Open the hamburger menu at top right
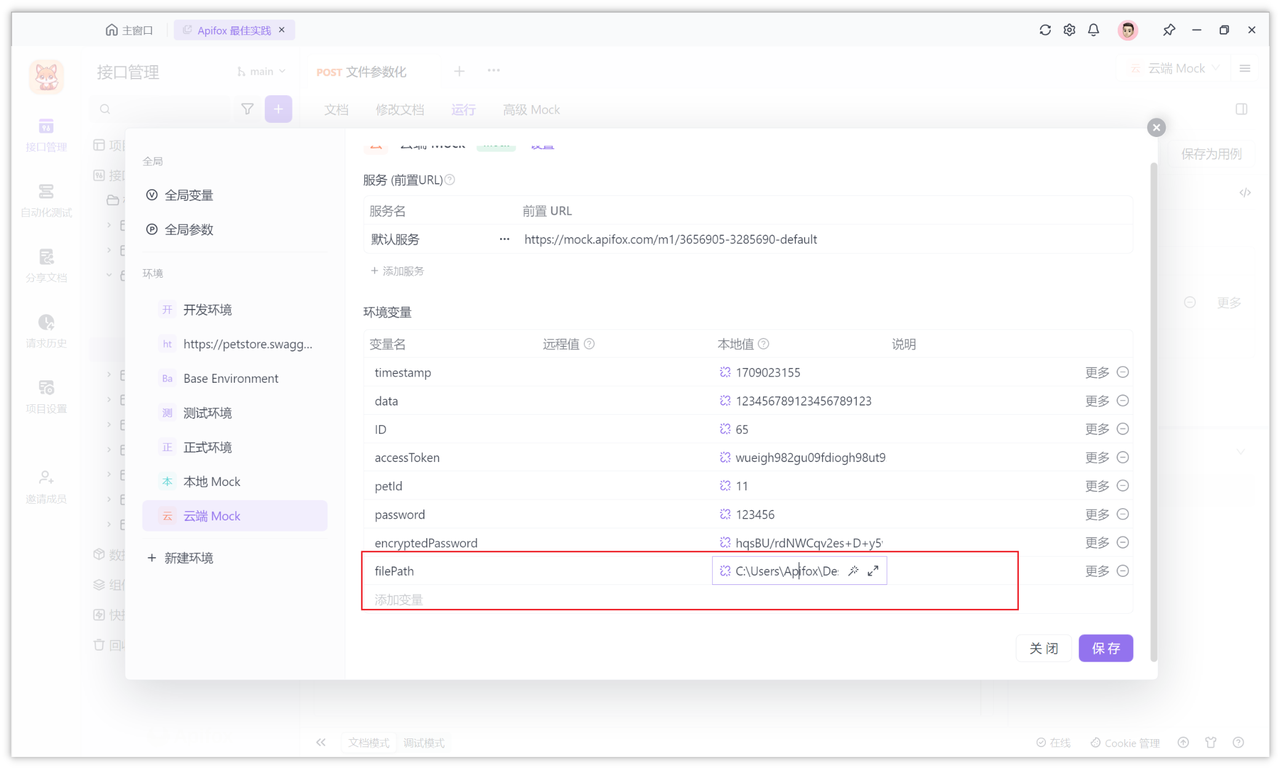 1245,68
